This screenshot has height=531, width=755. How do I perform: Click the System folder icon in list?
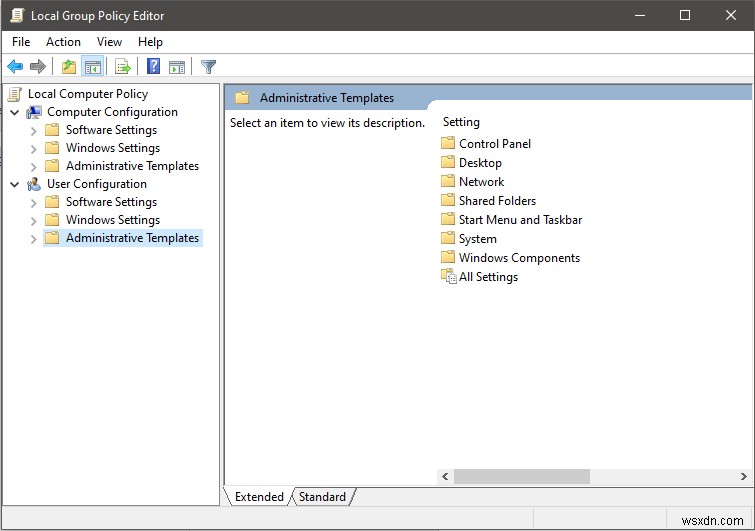tap(448, 238)
